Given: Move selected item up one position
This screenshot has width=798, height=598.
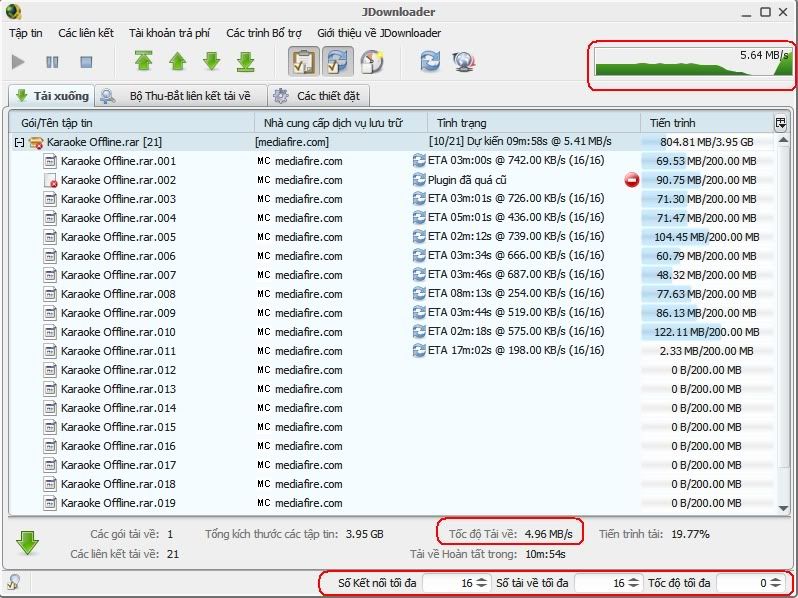Looking at the screenshot, I should (x=177, y=62).
